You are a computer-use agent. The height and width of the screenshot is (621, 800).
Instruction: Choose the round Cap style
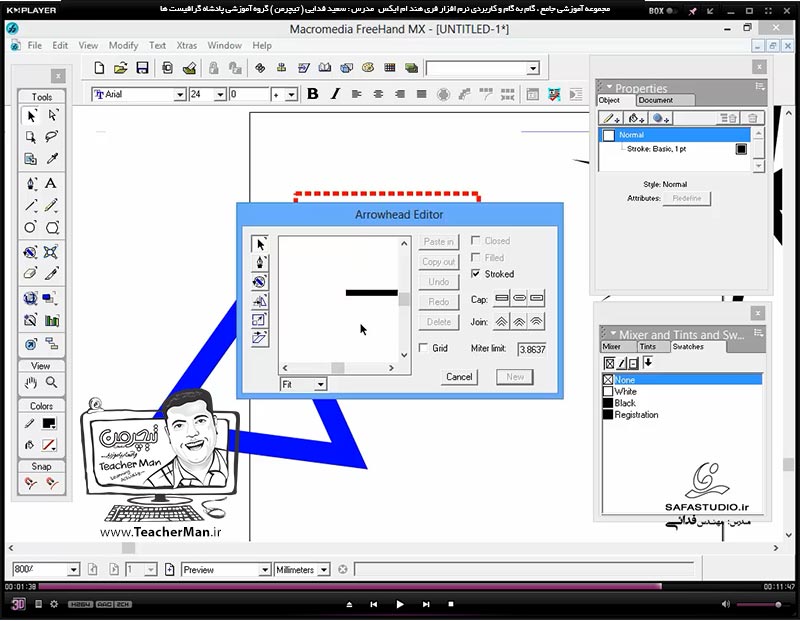tap(519, 298)
